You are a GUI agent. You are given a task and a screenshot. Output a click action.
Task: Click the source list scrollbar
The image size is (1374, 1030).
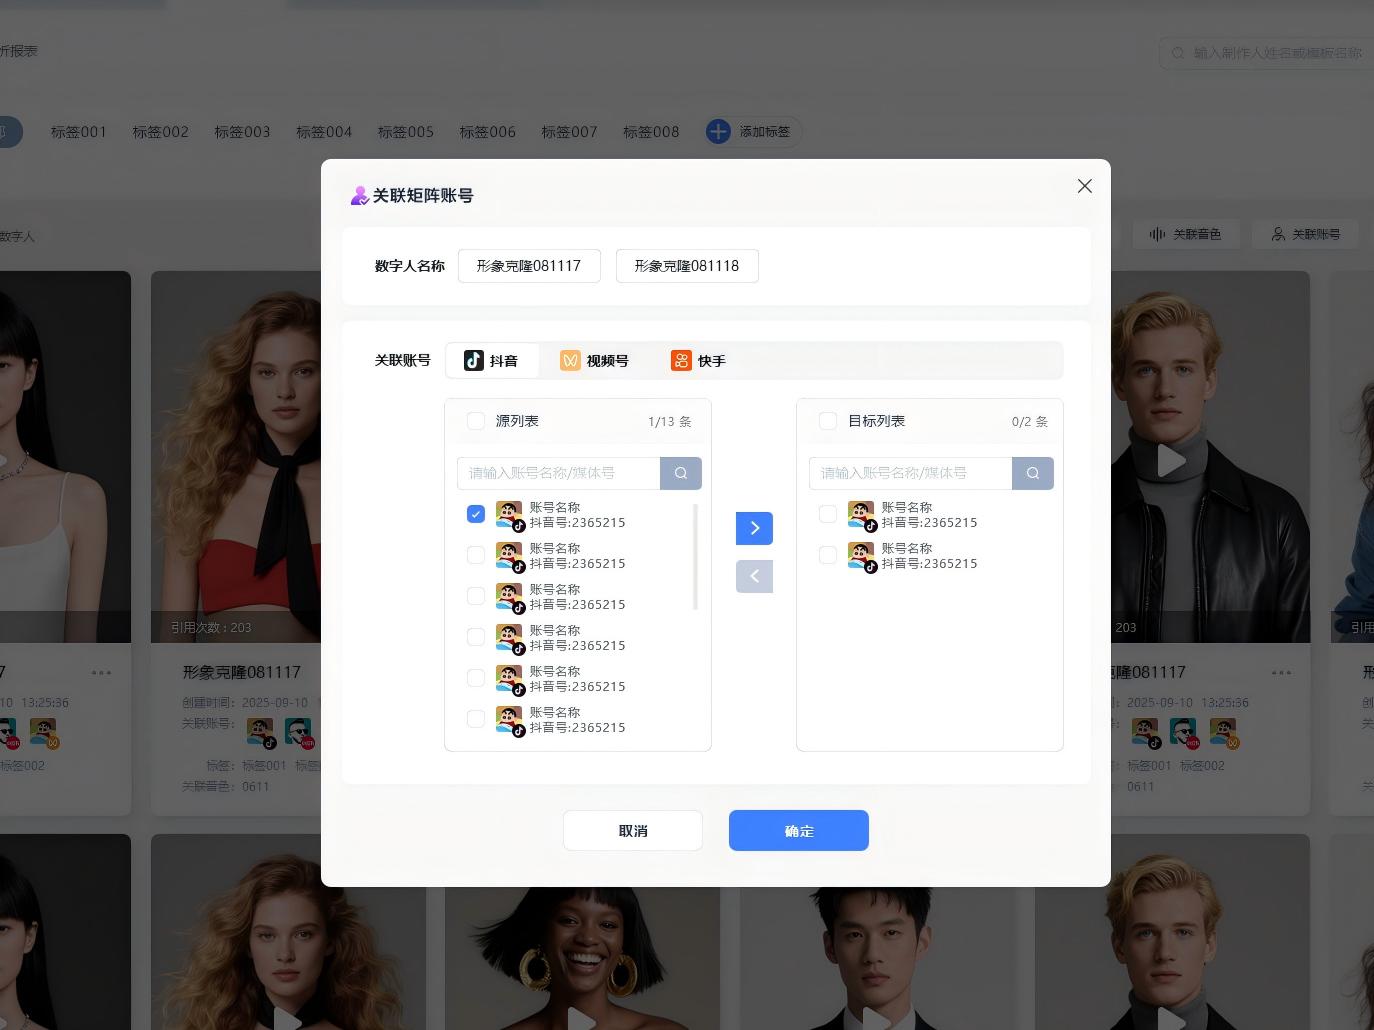pos(695,557)
